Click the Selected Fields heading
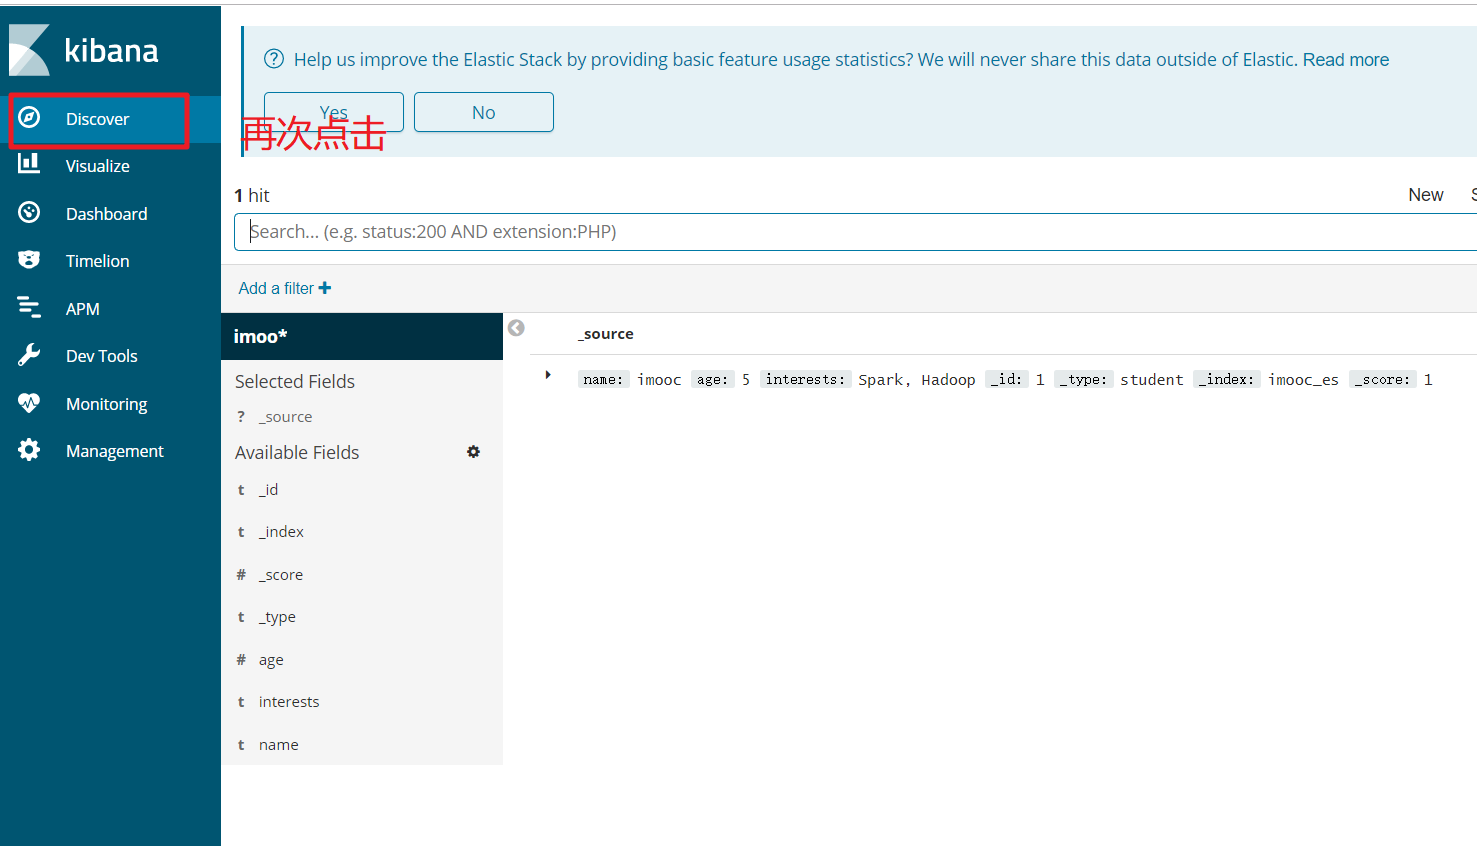 tap(295, 381)
